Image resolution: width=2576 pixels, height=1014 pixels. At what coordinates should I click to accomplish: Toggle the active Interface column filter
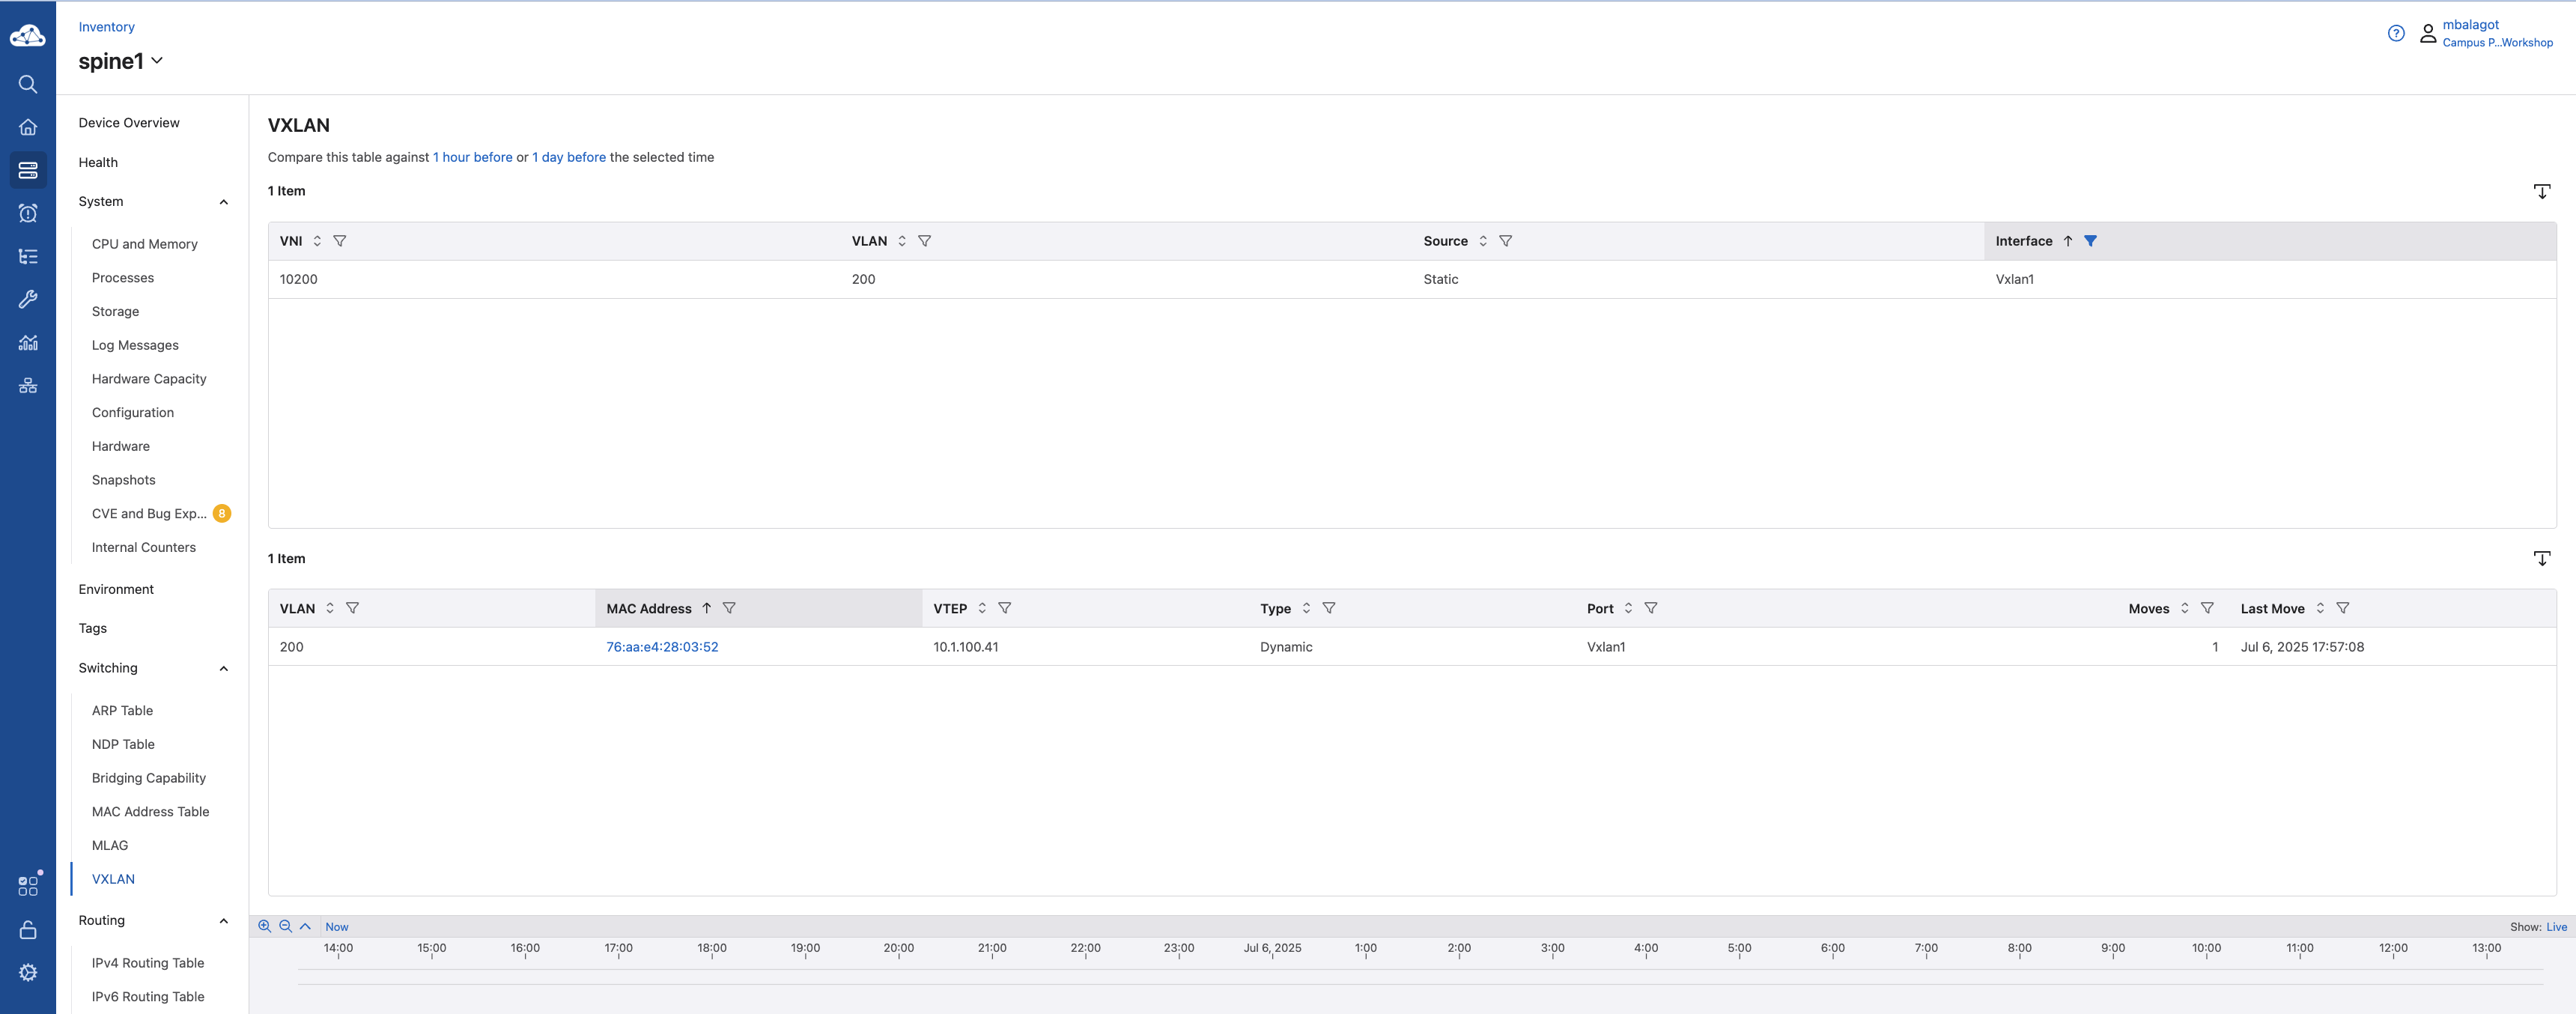point(2090,241)
